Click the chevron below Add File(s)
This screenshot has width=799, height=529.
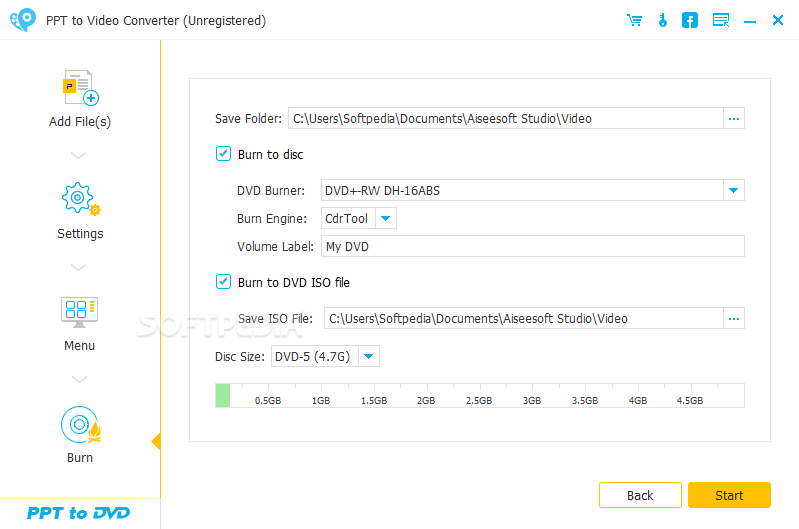click(78, 155)
